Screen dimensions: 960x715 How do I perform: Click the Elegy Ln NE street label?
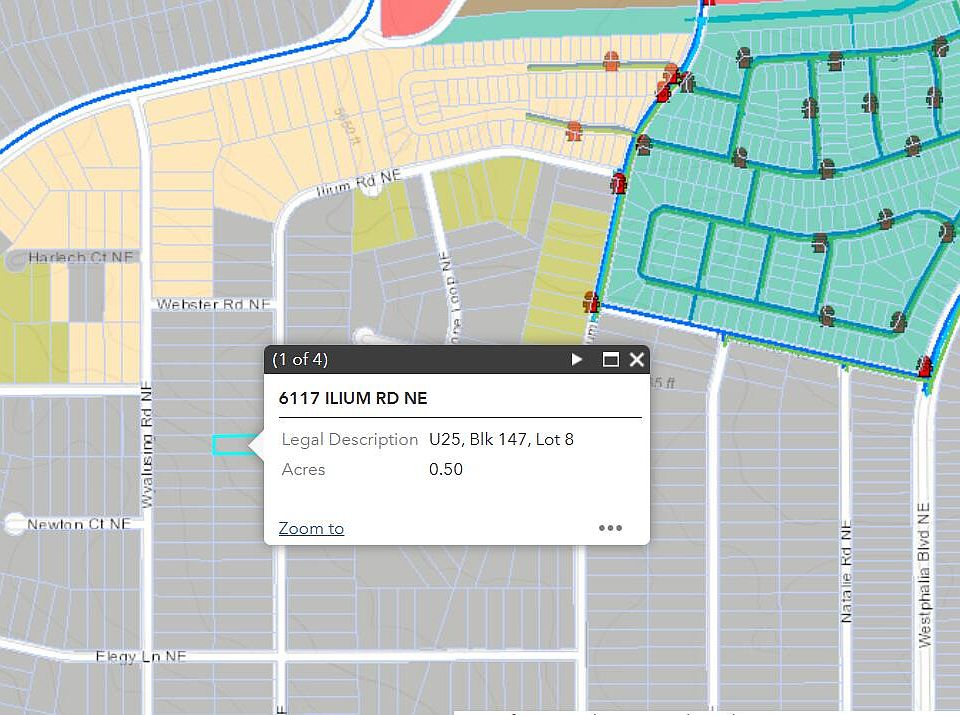(140, 656)
